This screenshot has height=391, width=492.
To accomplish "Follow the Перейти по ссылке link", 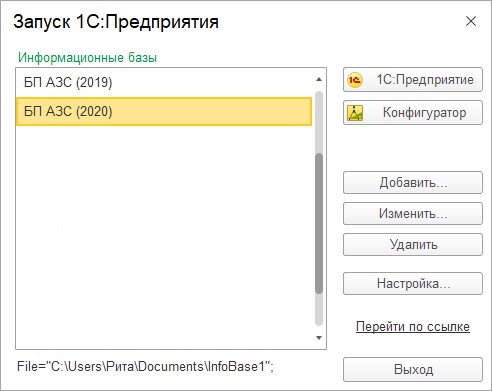I will click(413, 327).
